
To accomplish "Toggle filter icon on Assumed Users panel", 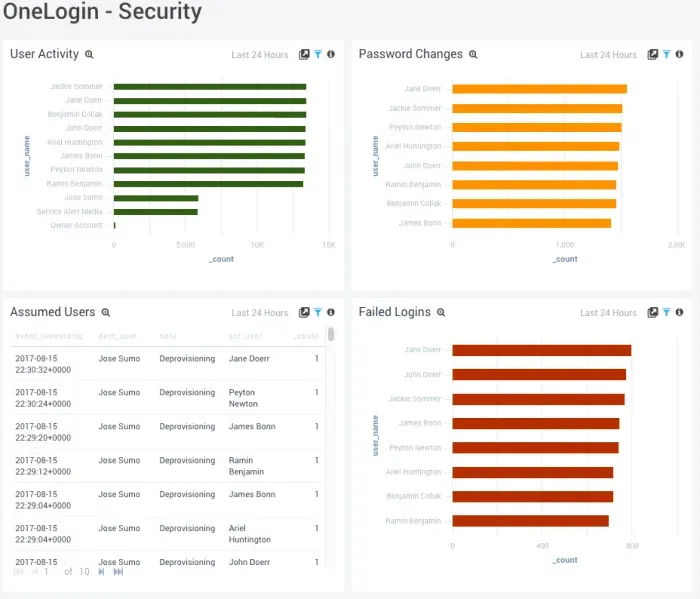I will [x=318, y=313].
